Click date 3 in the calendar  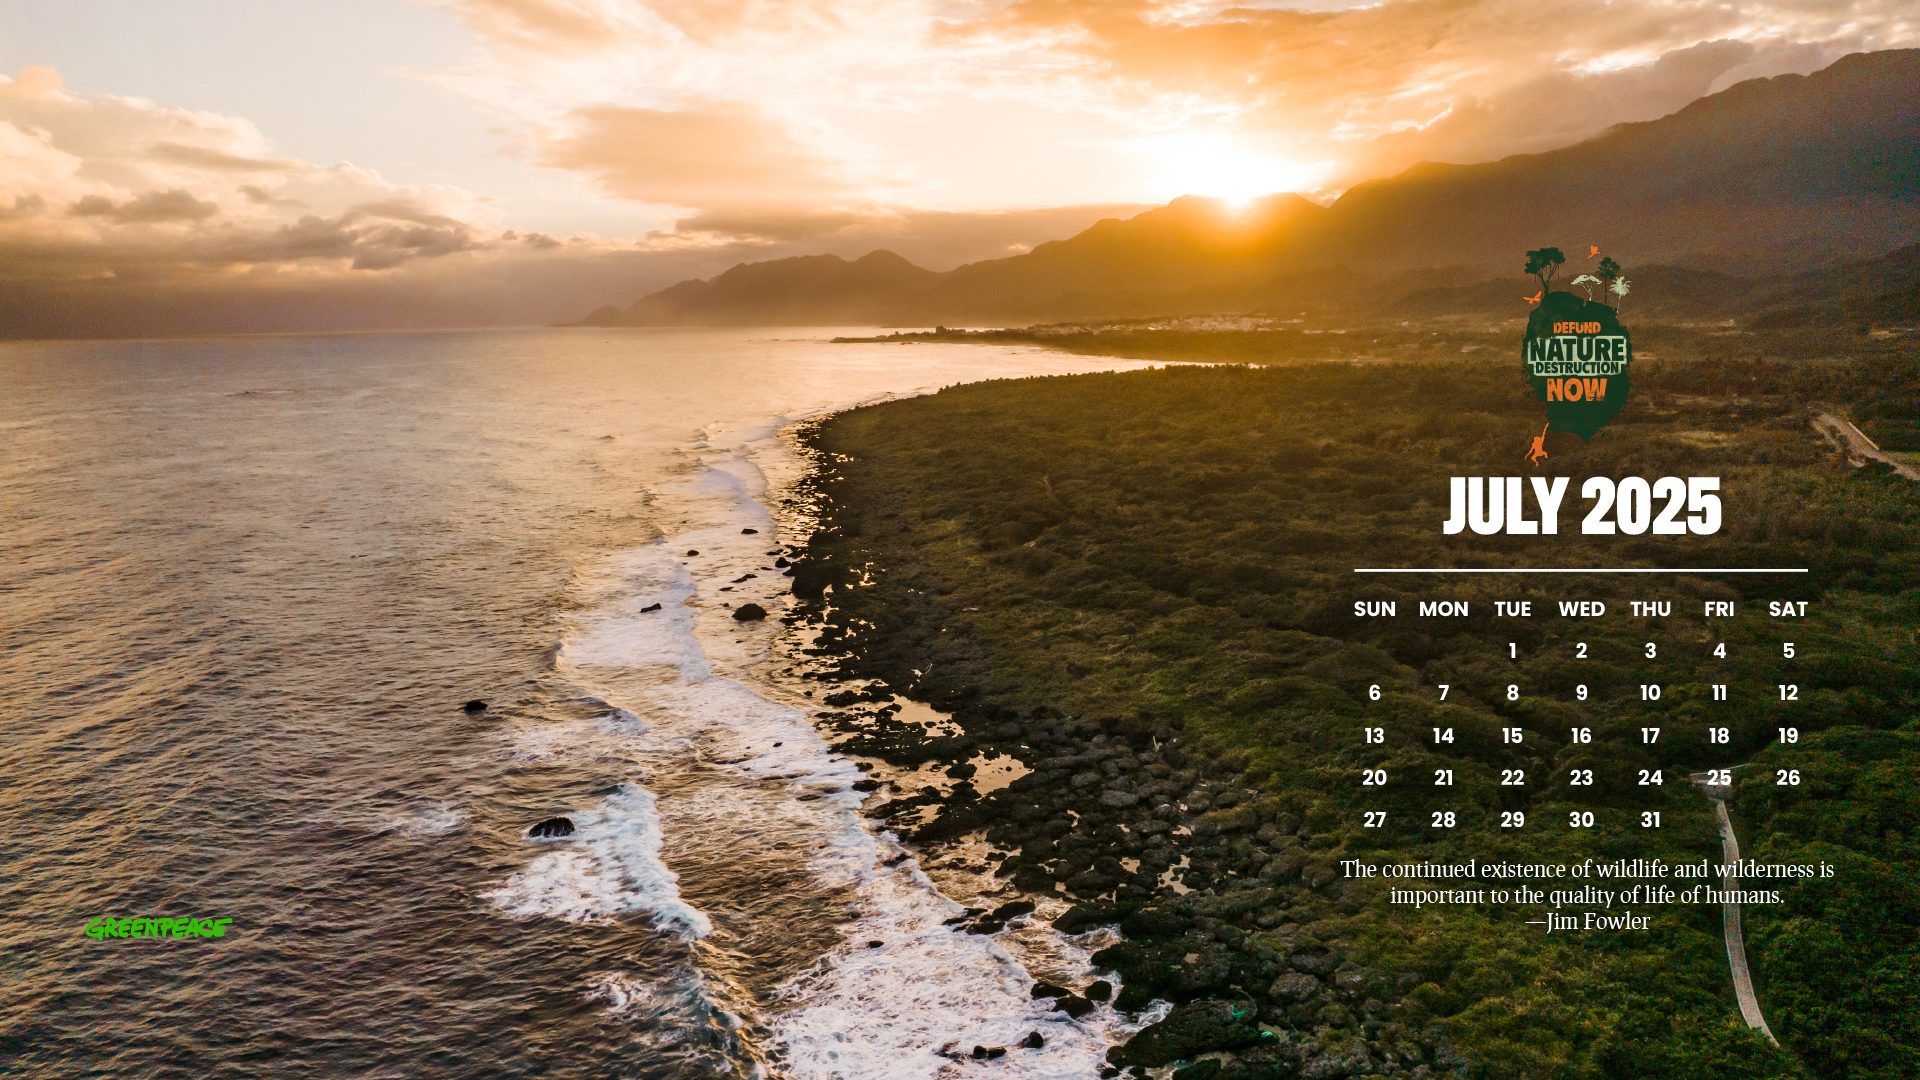tap(1650, 651)
